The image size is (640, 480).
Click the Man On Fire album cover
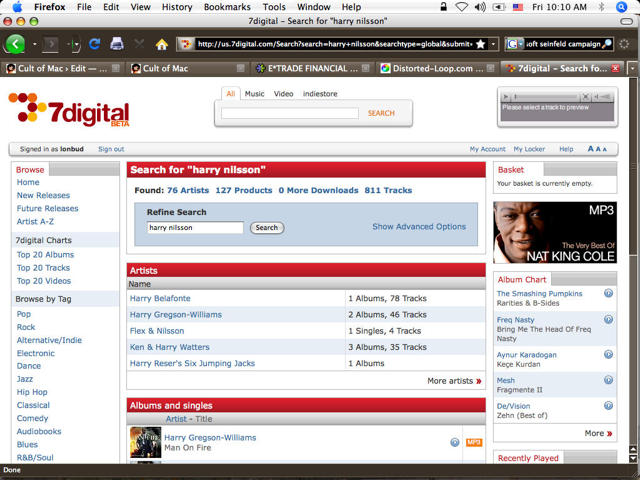click(x=145, y=442)
